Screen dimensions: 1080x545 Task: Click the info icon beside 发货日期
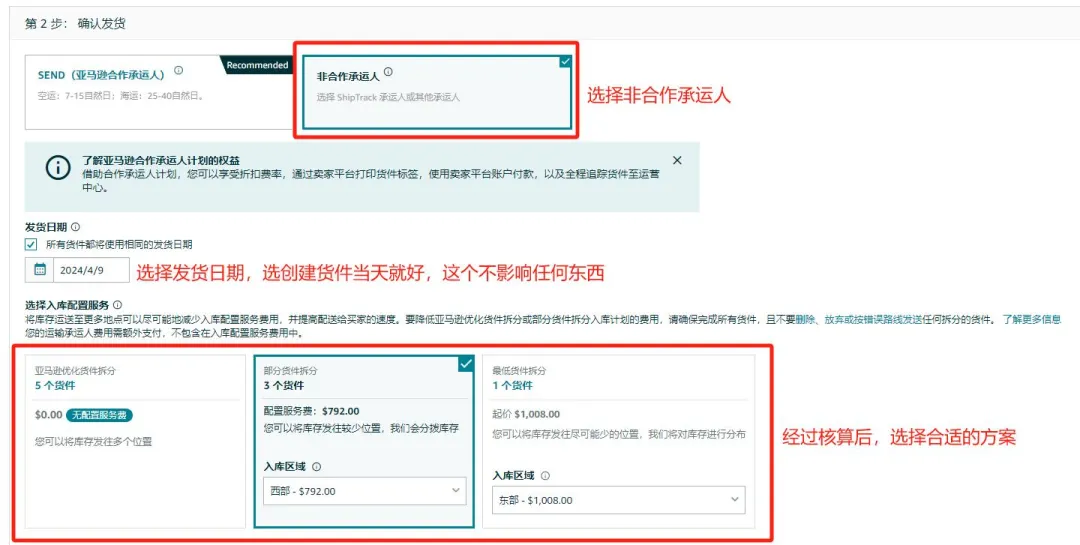click(76, 227)
